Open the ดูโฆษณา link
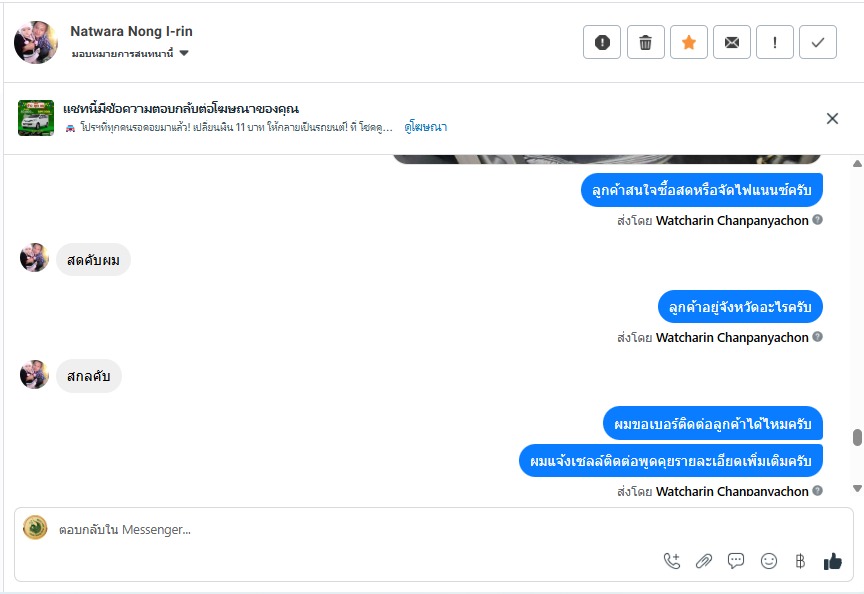The height and width of the screenshot is (594, 864). pos(425,127)
